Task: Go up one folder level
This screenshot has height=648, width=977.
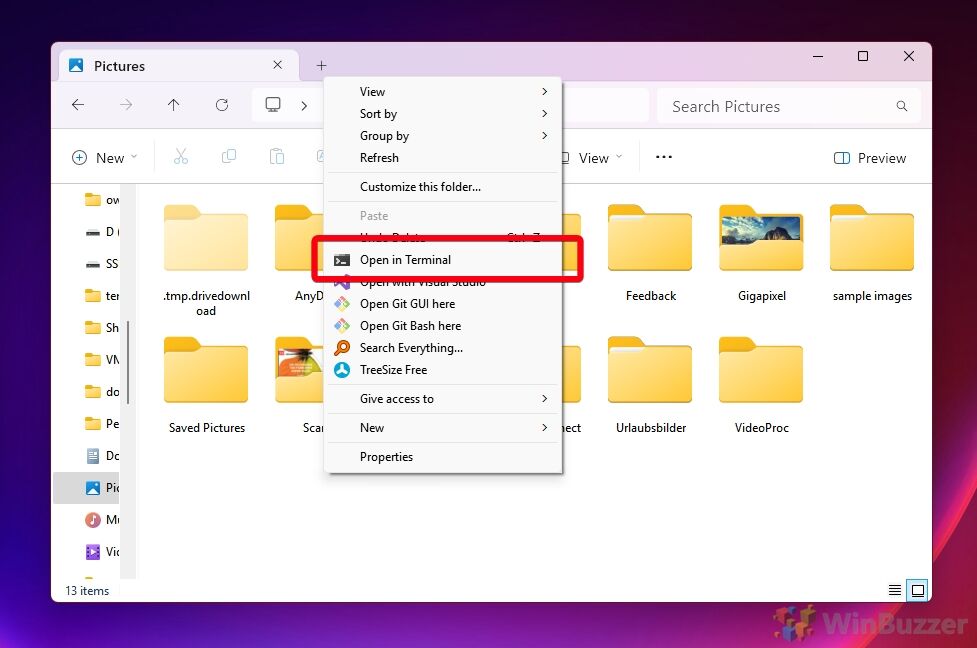Action: coord(174,105)
